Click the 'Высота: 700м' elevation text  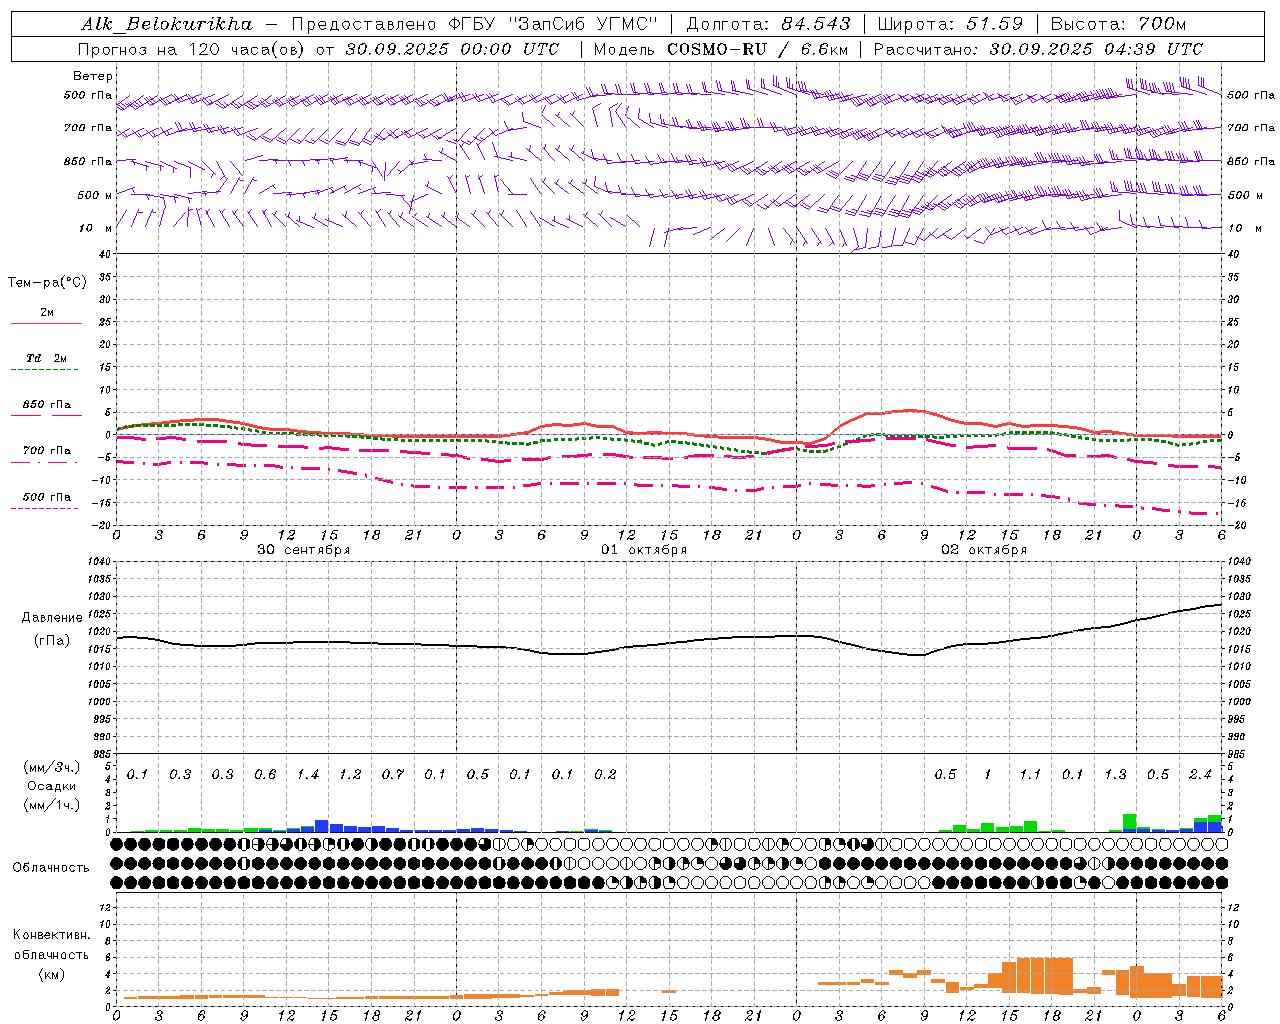pyautogui.click(x=1118, y=24)
